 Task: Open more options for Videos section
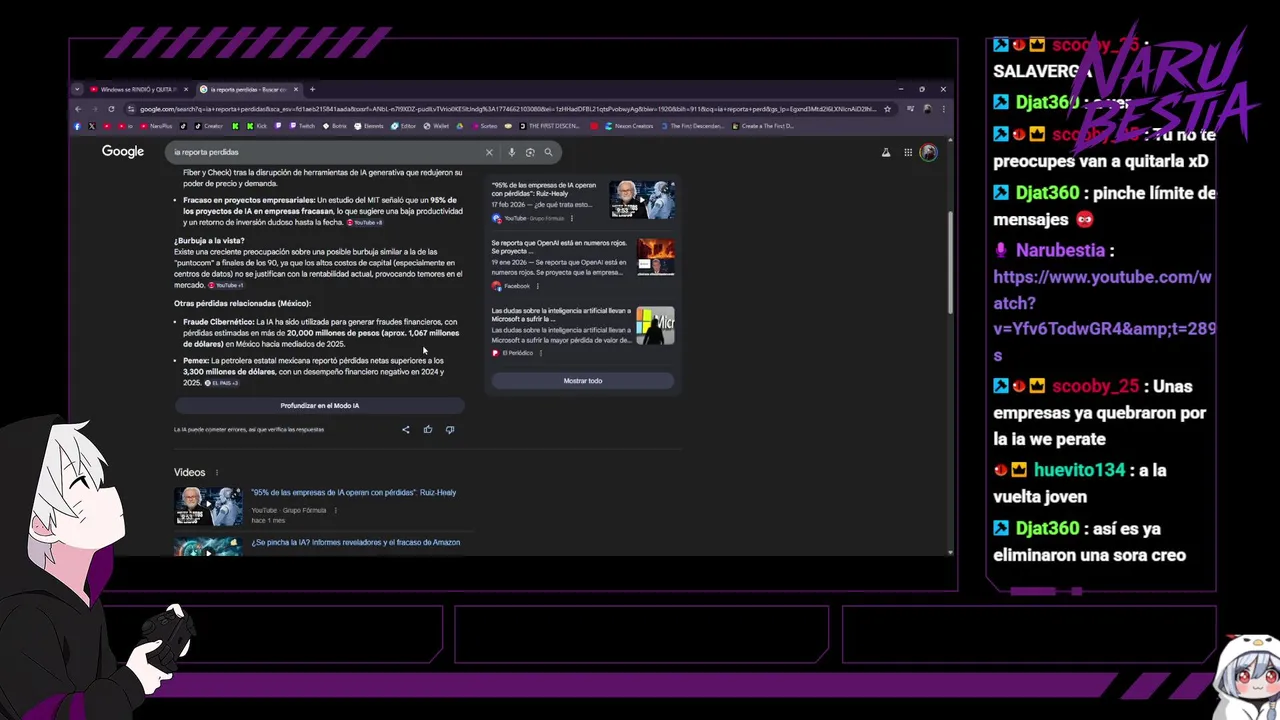[216, 473]
